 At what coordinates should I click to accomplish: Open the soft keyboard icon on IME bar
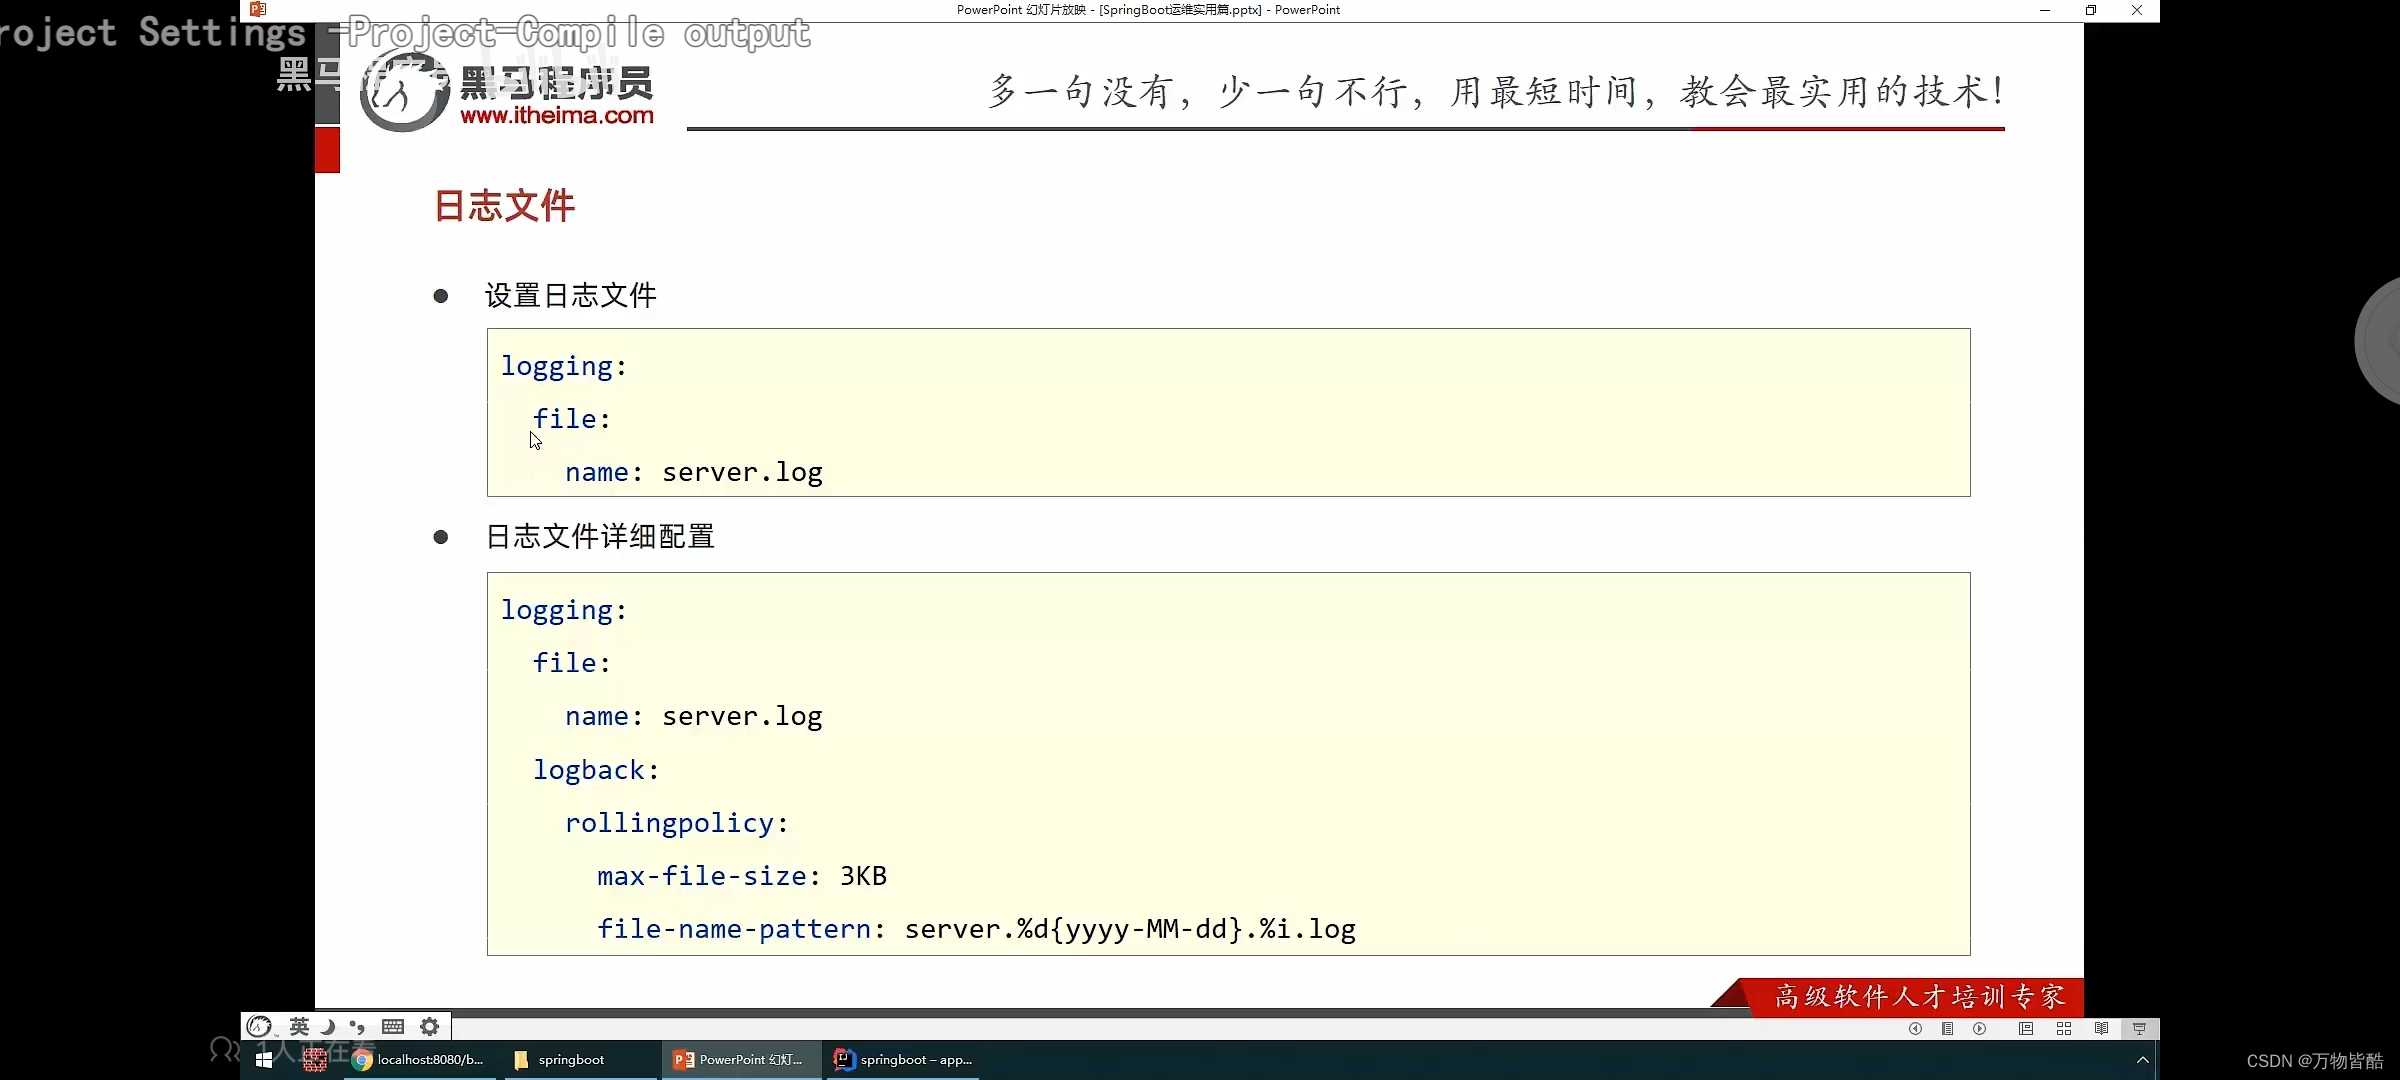click(393, 1026)
